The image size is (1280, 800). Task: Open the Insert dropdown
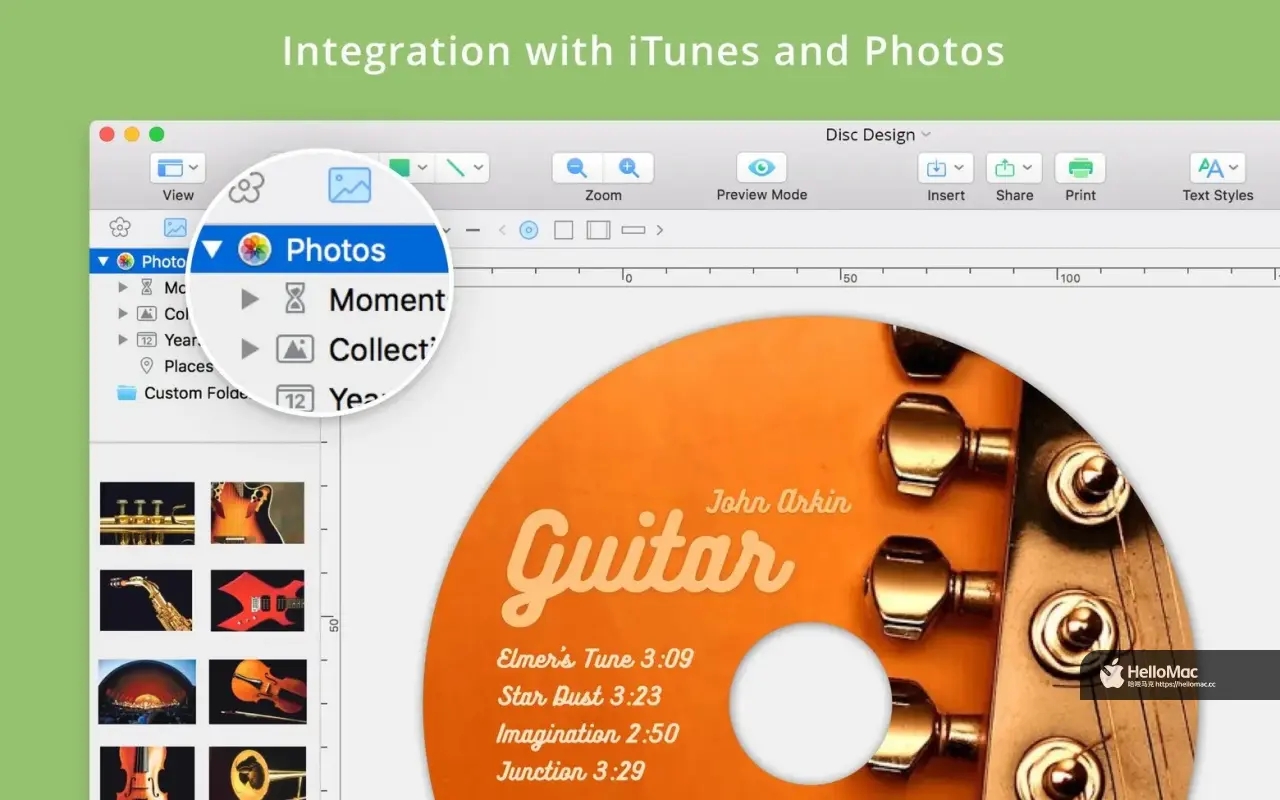pyautogui.click(x=946, y=168)
